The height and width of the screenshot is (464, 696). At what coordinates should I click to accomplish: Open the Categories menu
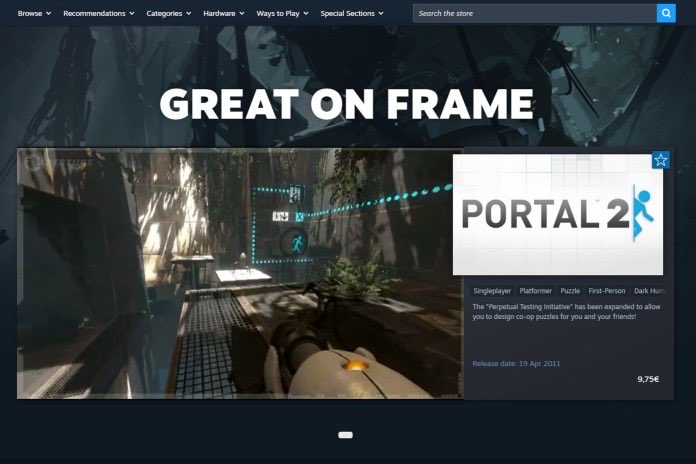coord(169,13)
